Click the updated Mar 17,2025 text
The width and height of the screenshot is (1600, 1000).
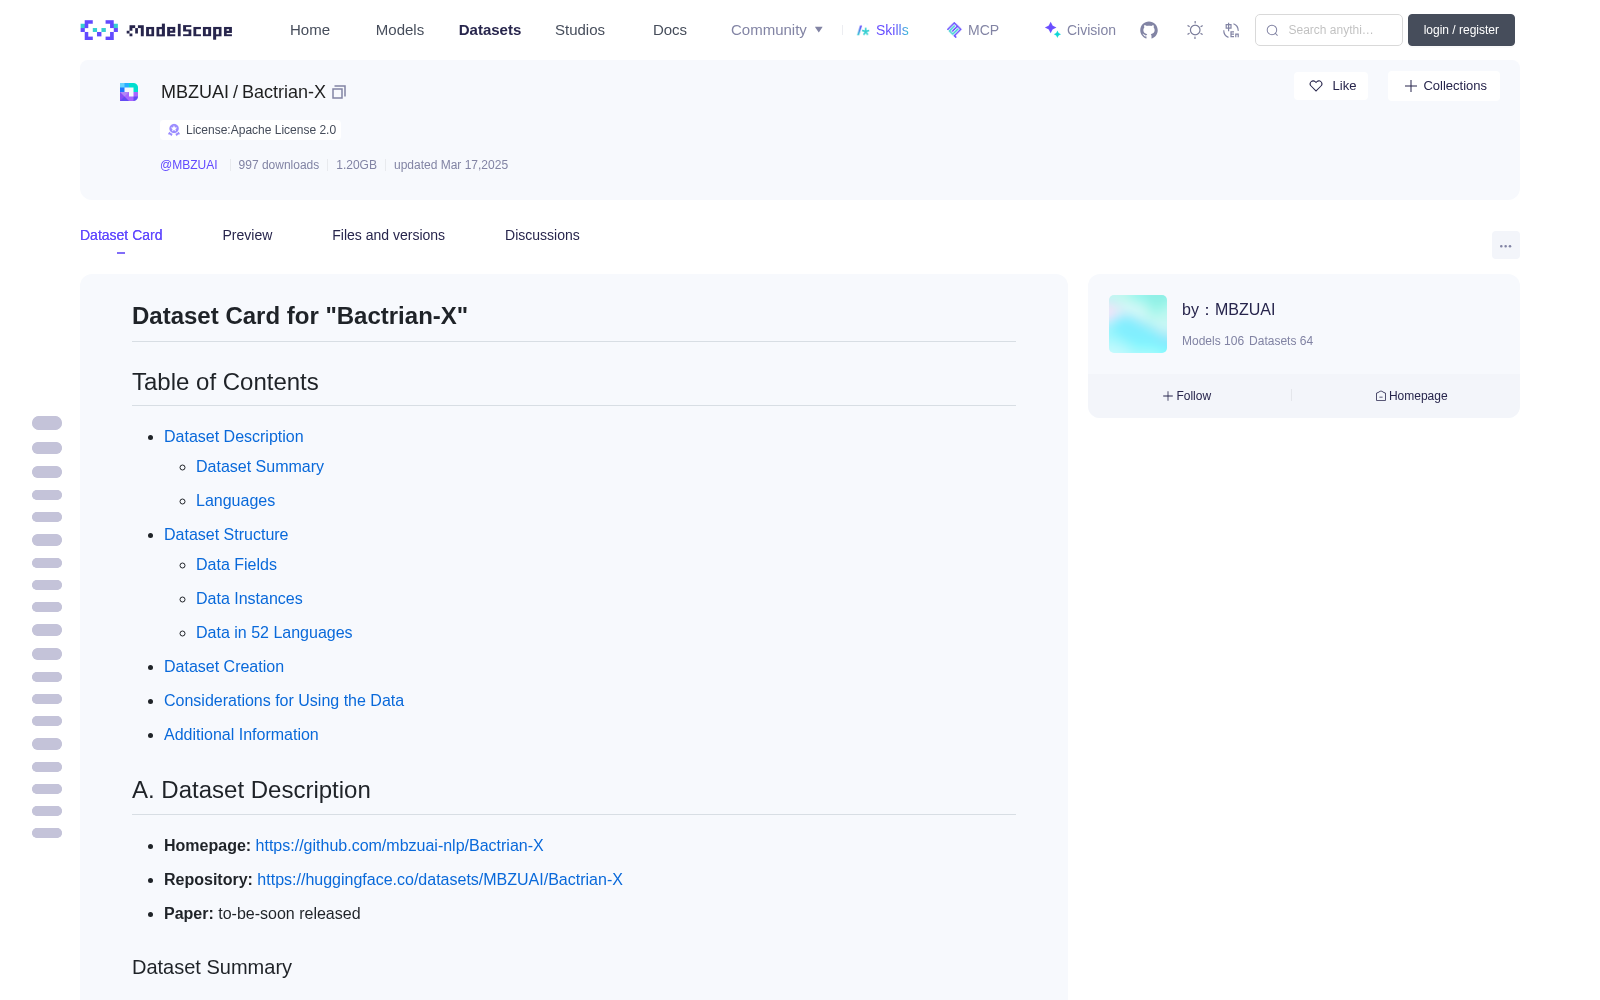(x=451, y=165)
